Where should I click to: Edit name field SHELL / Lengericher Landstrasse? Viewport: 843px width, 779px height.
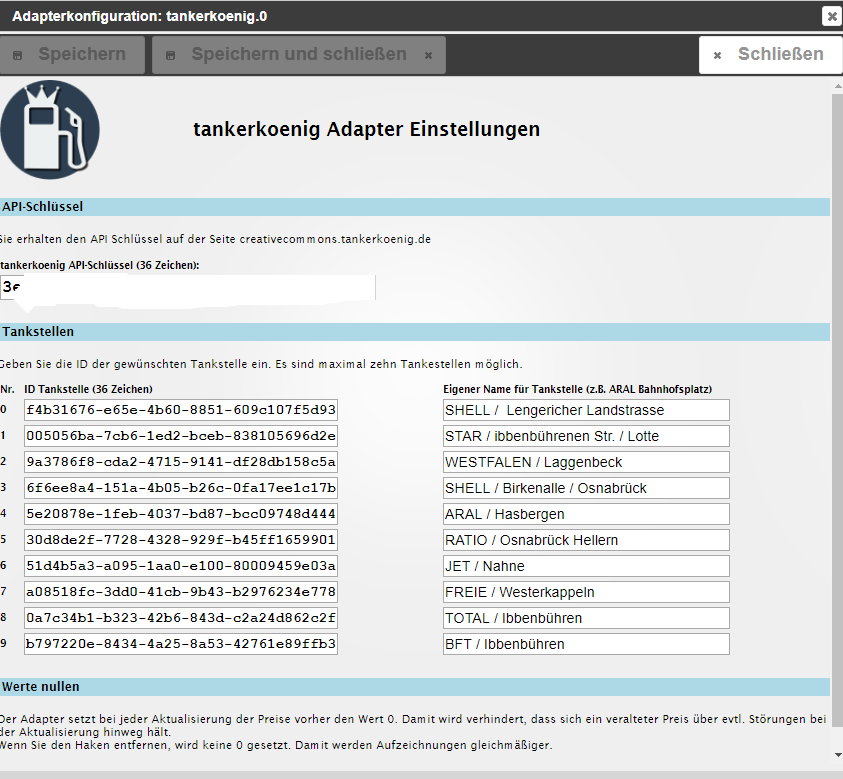[586, 410]
